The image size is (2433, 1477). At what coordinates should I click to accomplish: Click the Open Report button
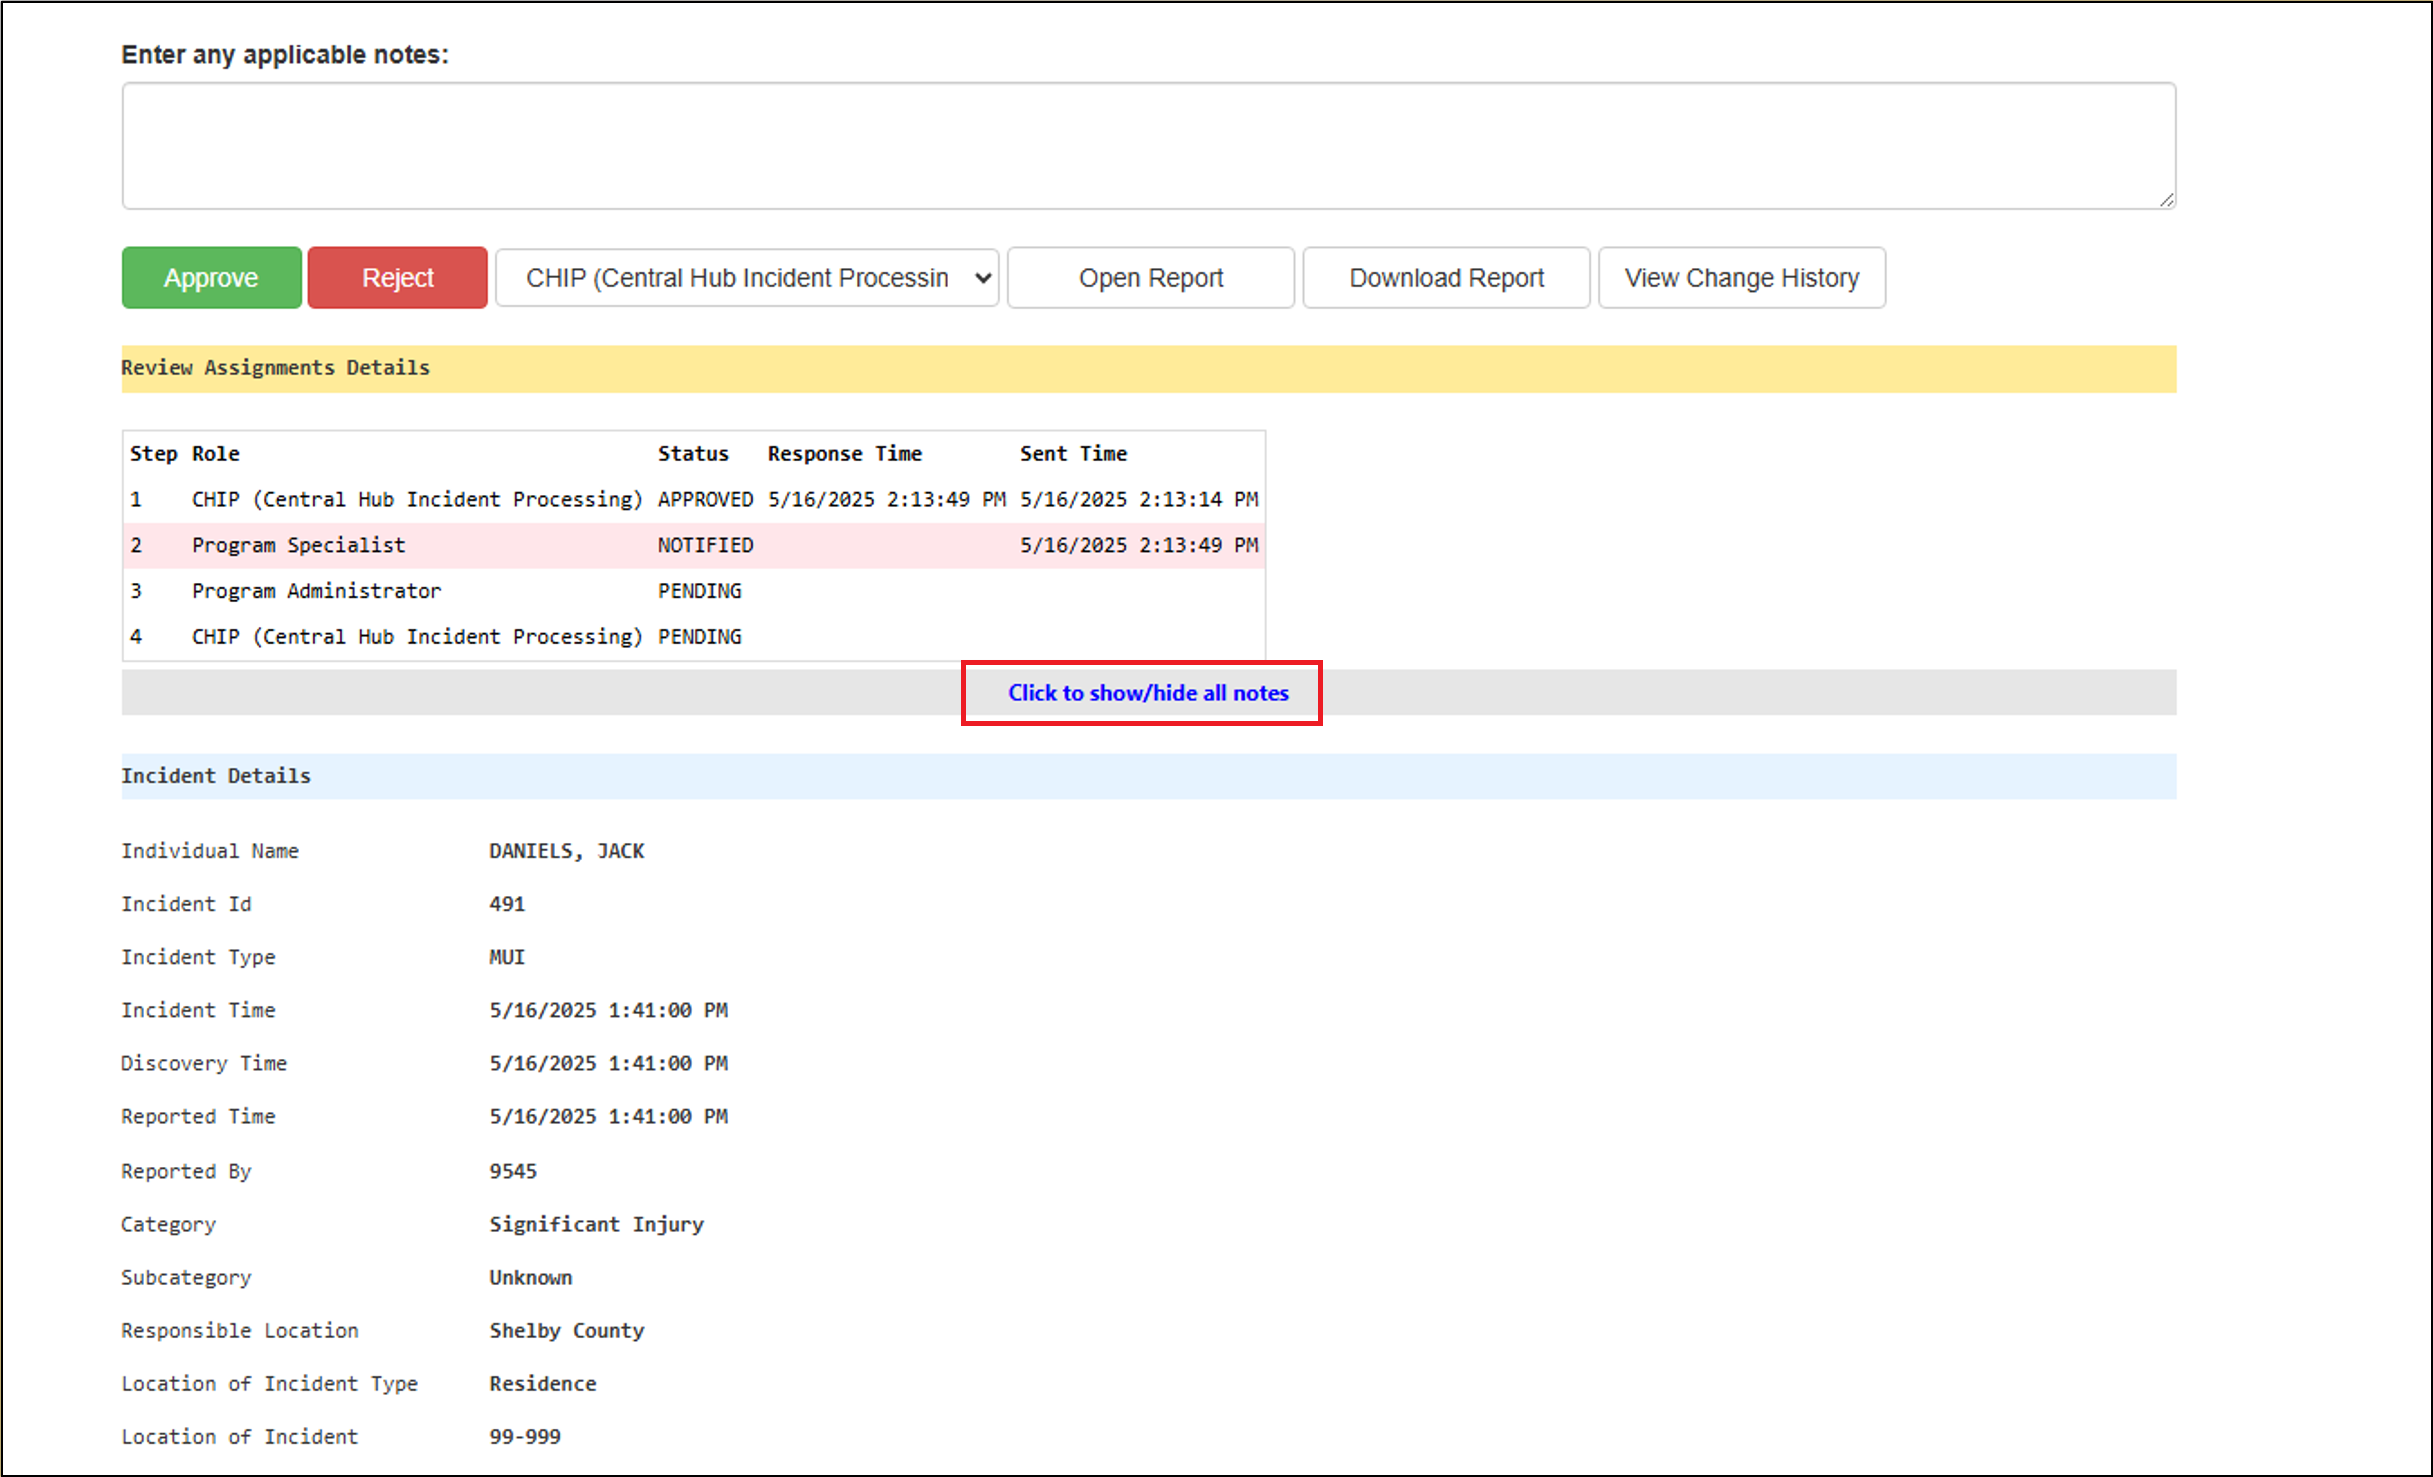pyautogui.click(x=1151, y=278)
